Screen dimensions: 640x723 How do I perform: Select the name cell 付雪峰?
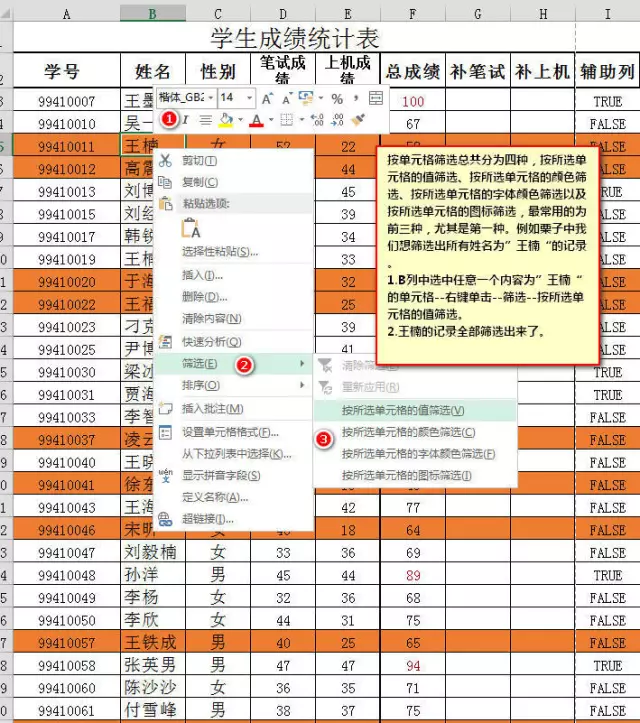pos(153,710)
